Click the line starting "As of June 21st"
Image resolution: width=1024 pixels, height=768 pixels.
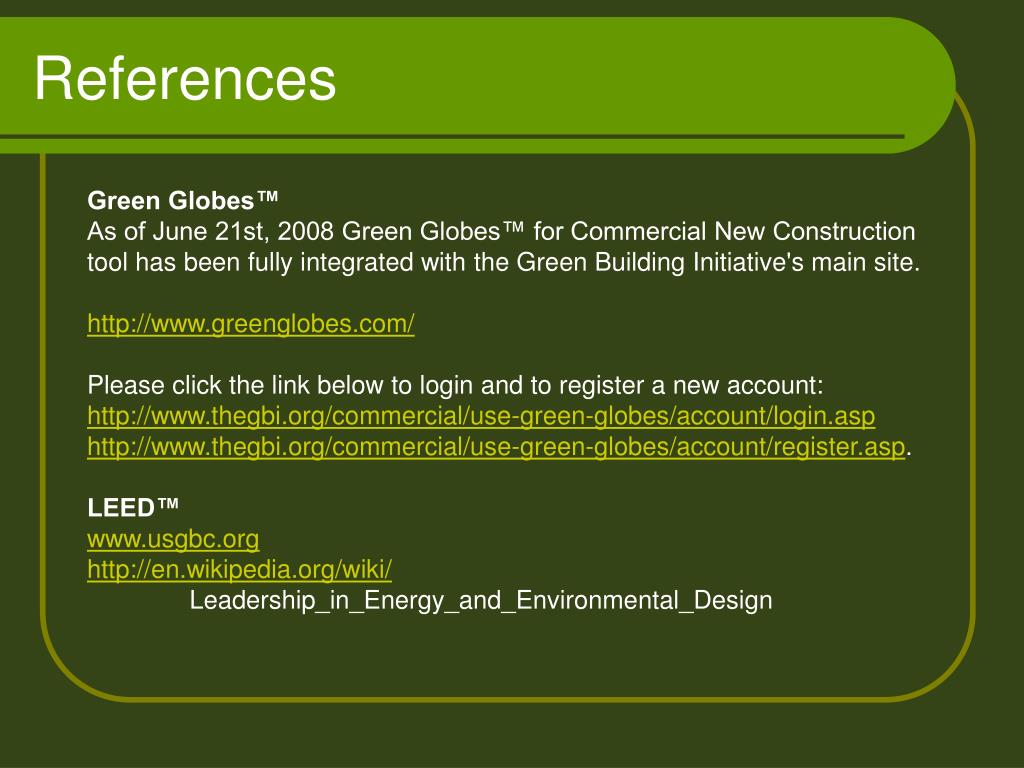pyautogui.click(x=501, y=232)
